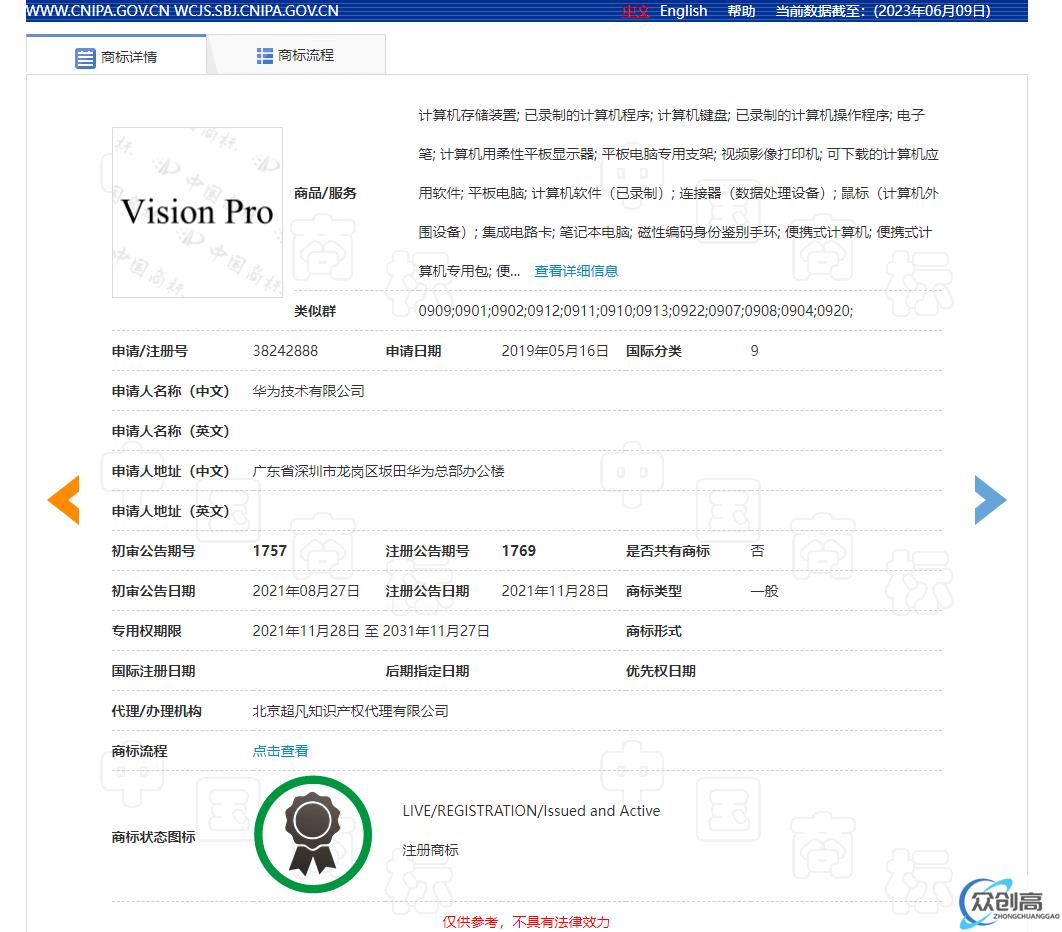Click the 类似群 field label

coord(315,311)
